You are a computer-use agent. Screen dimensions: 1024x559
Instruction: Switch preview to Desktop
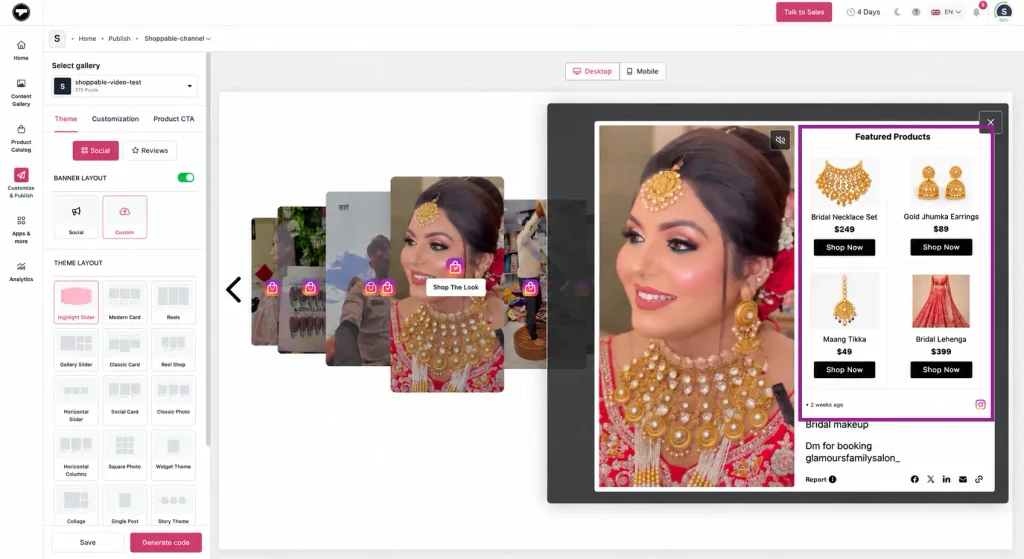pyautogui.click(x=592, y=71)
